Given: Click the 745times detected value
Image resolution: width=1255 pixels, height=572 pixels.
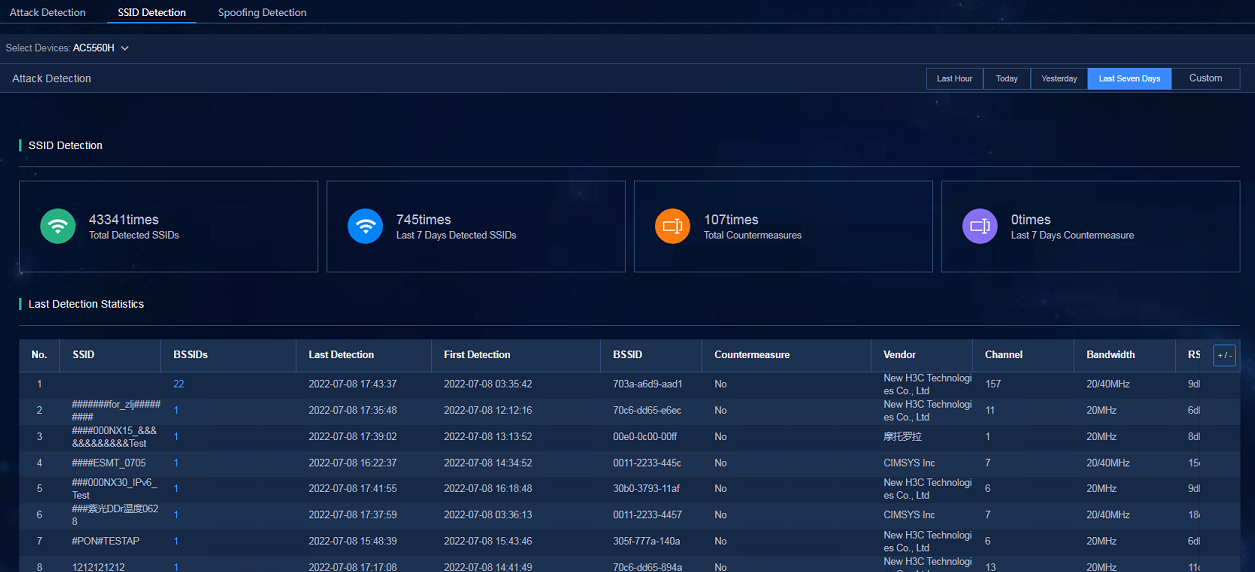Looking at the screenshot, I should (x=424, y=219).
